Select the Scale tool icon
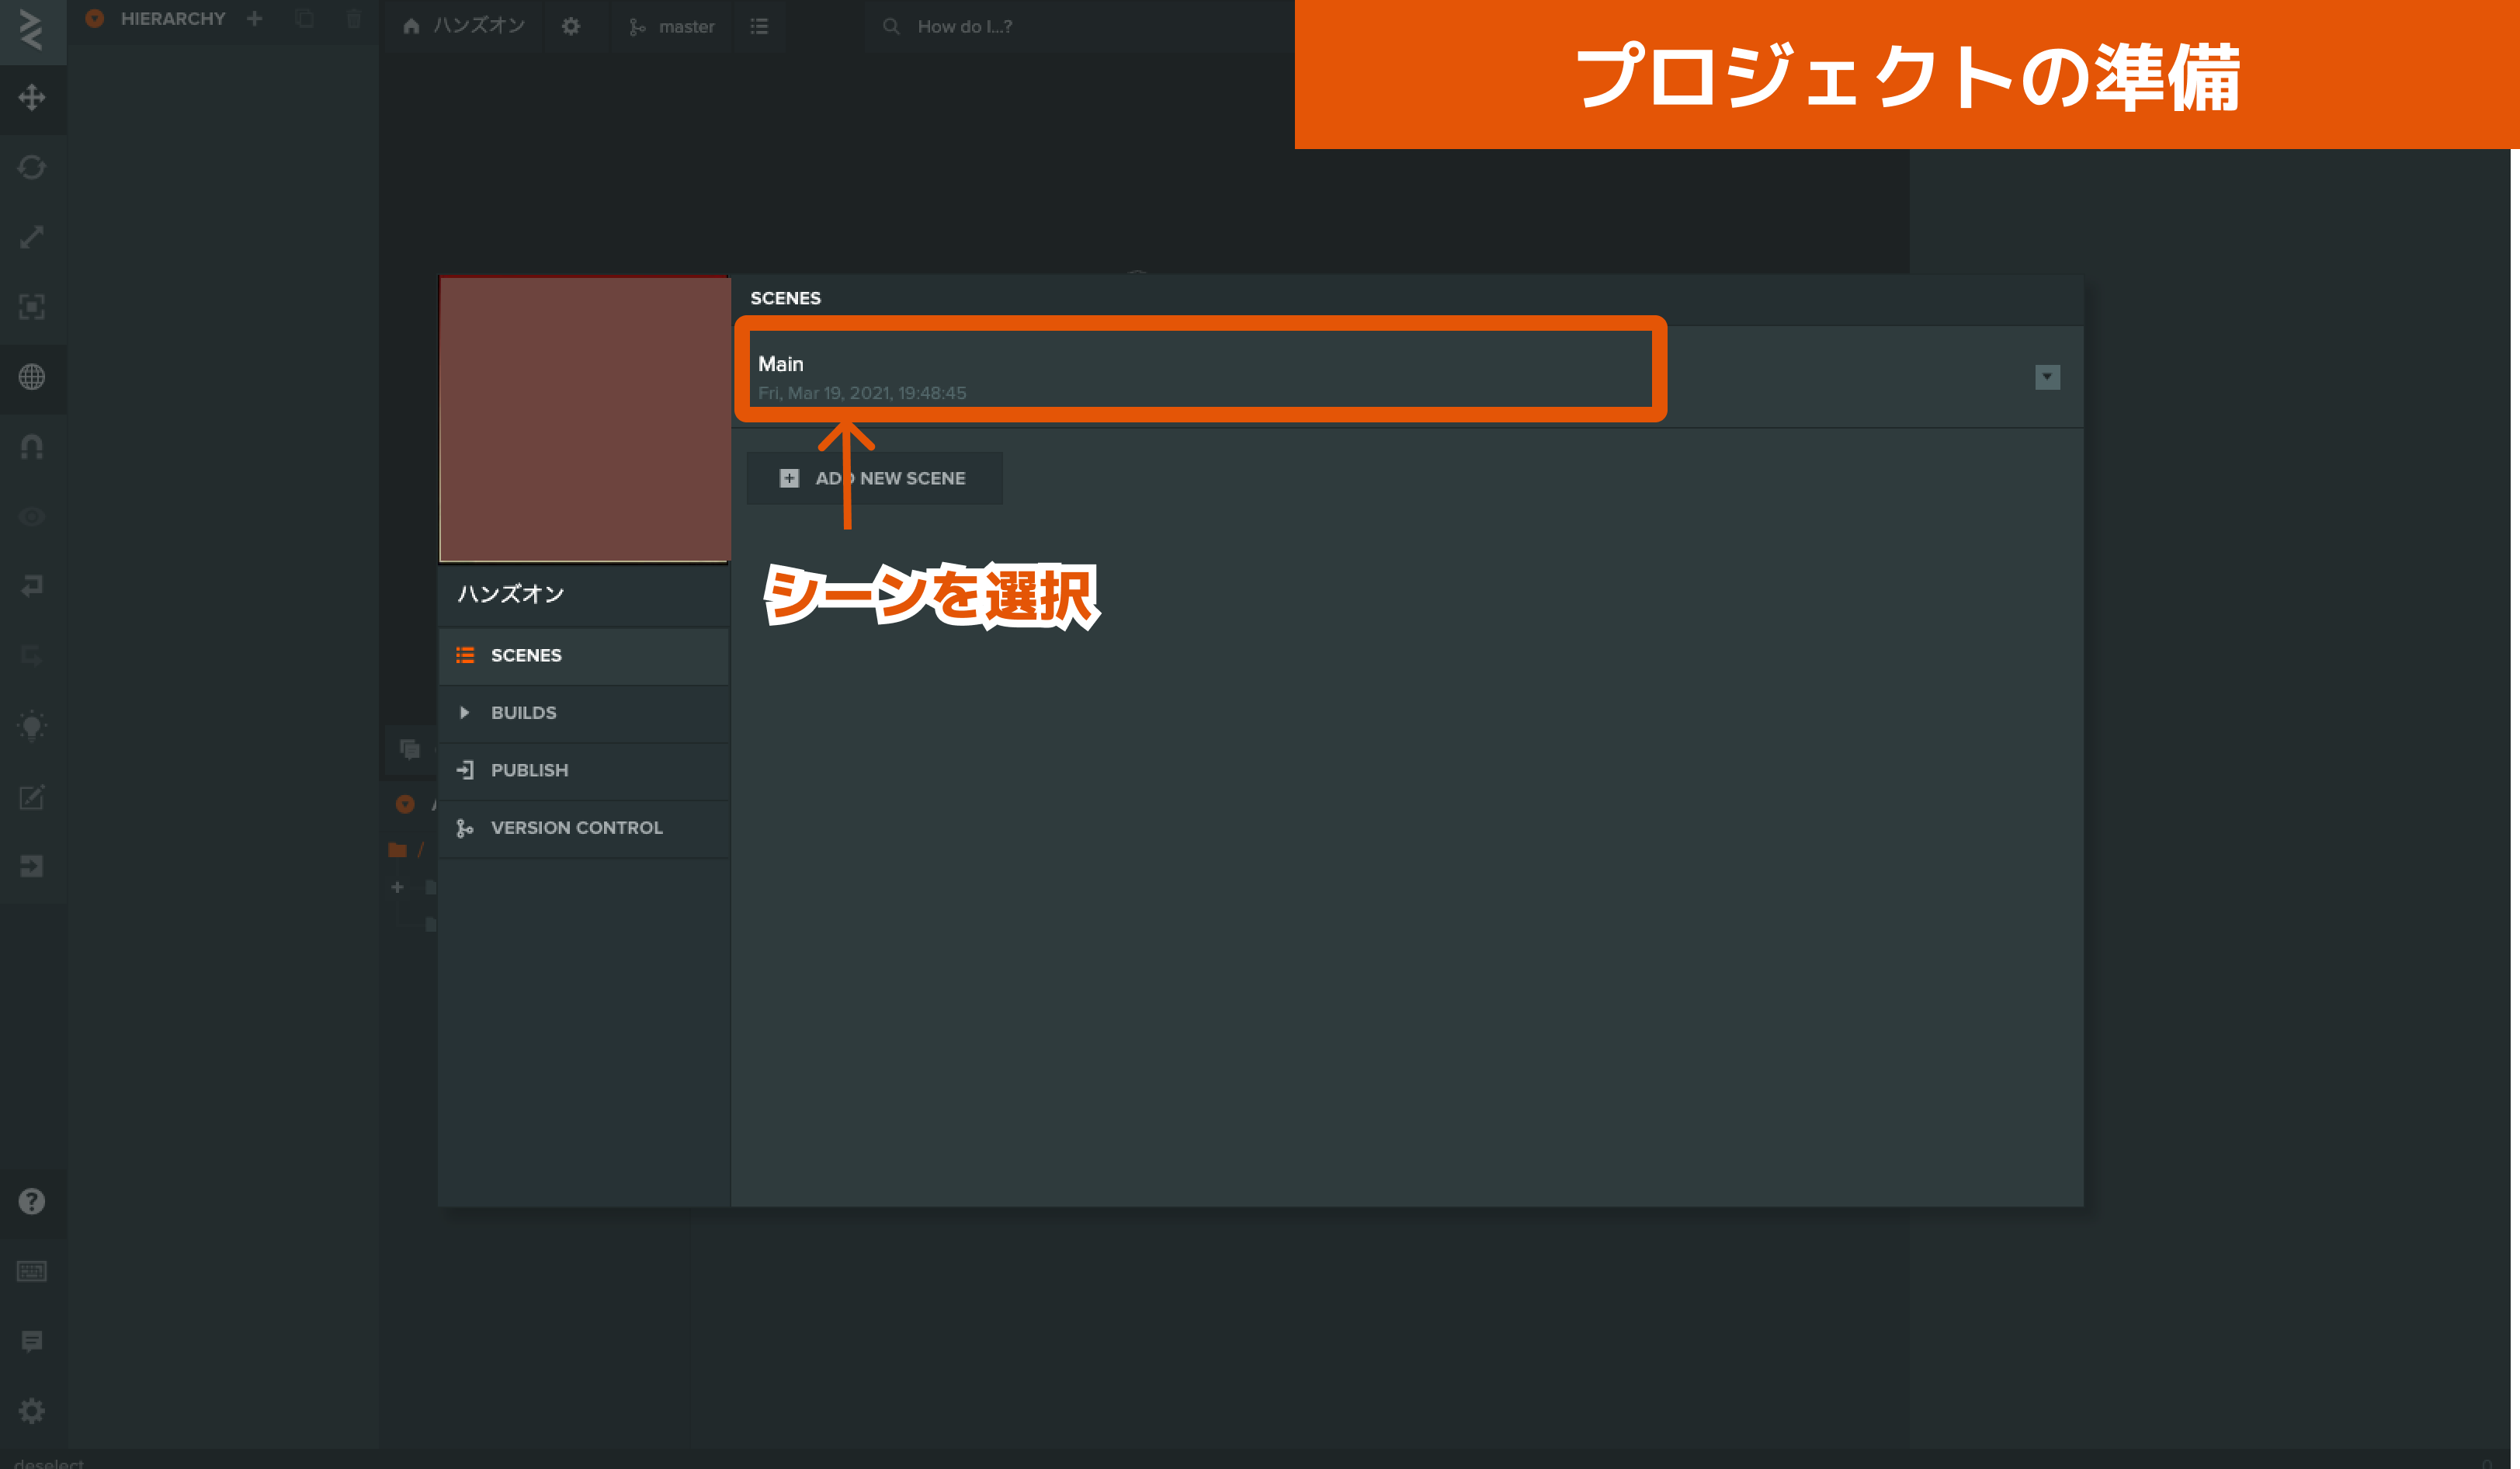The height and width of the screenshot is (1469, 2520). (32, 237)
